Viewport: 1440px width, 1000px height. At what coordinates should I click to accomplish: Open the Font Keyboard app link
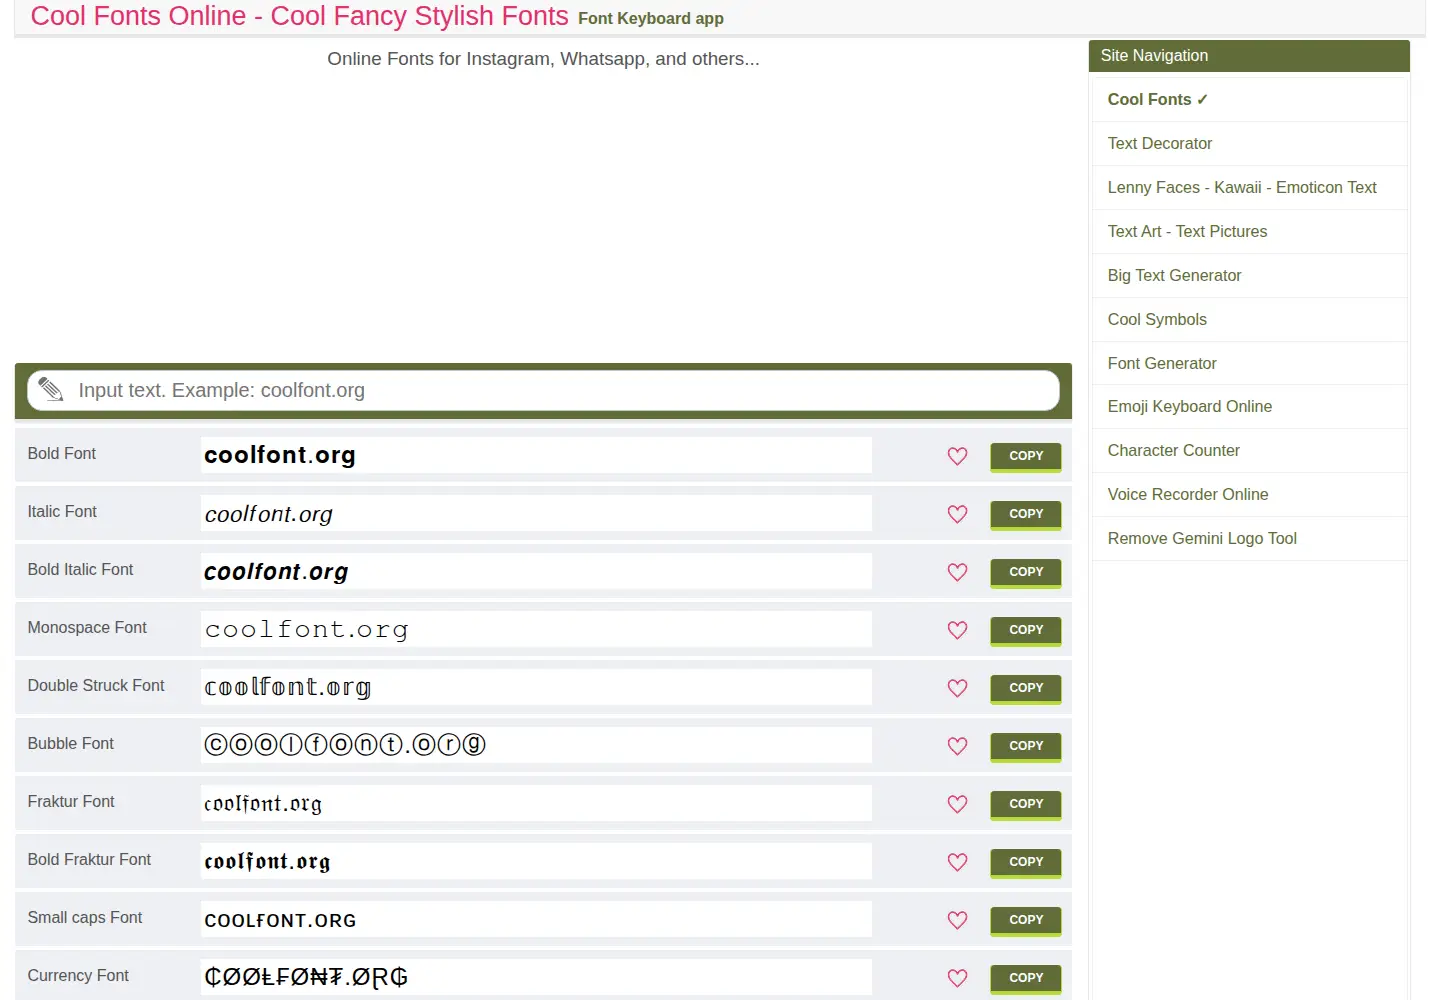click(x=651, y=19)
